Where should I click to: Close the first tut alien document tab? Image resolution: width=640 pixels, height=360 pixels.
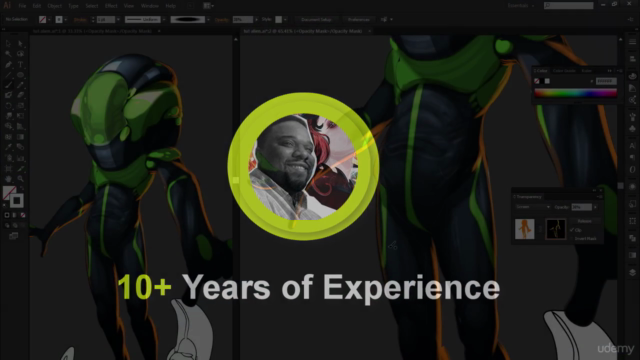click(159, 31)
